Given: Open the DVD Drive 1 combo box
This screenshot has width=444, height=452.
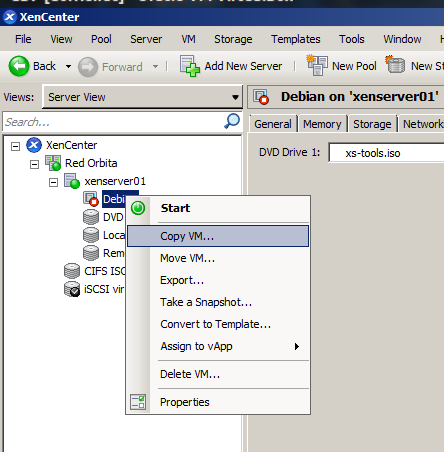Looking at the screenshot, I should coord(386,153).
